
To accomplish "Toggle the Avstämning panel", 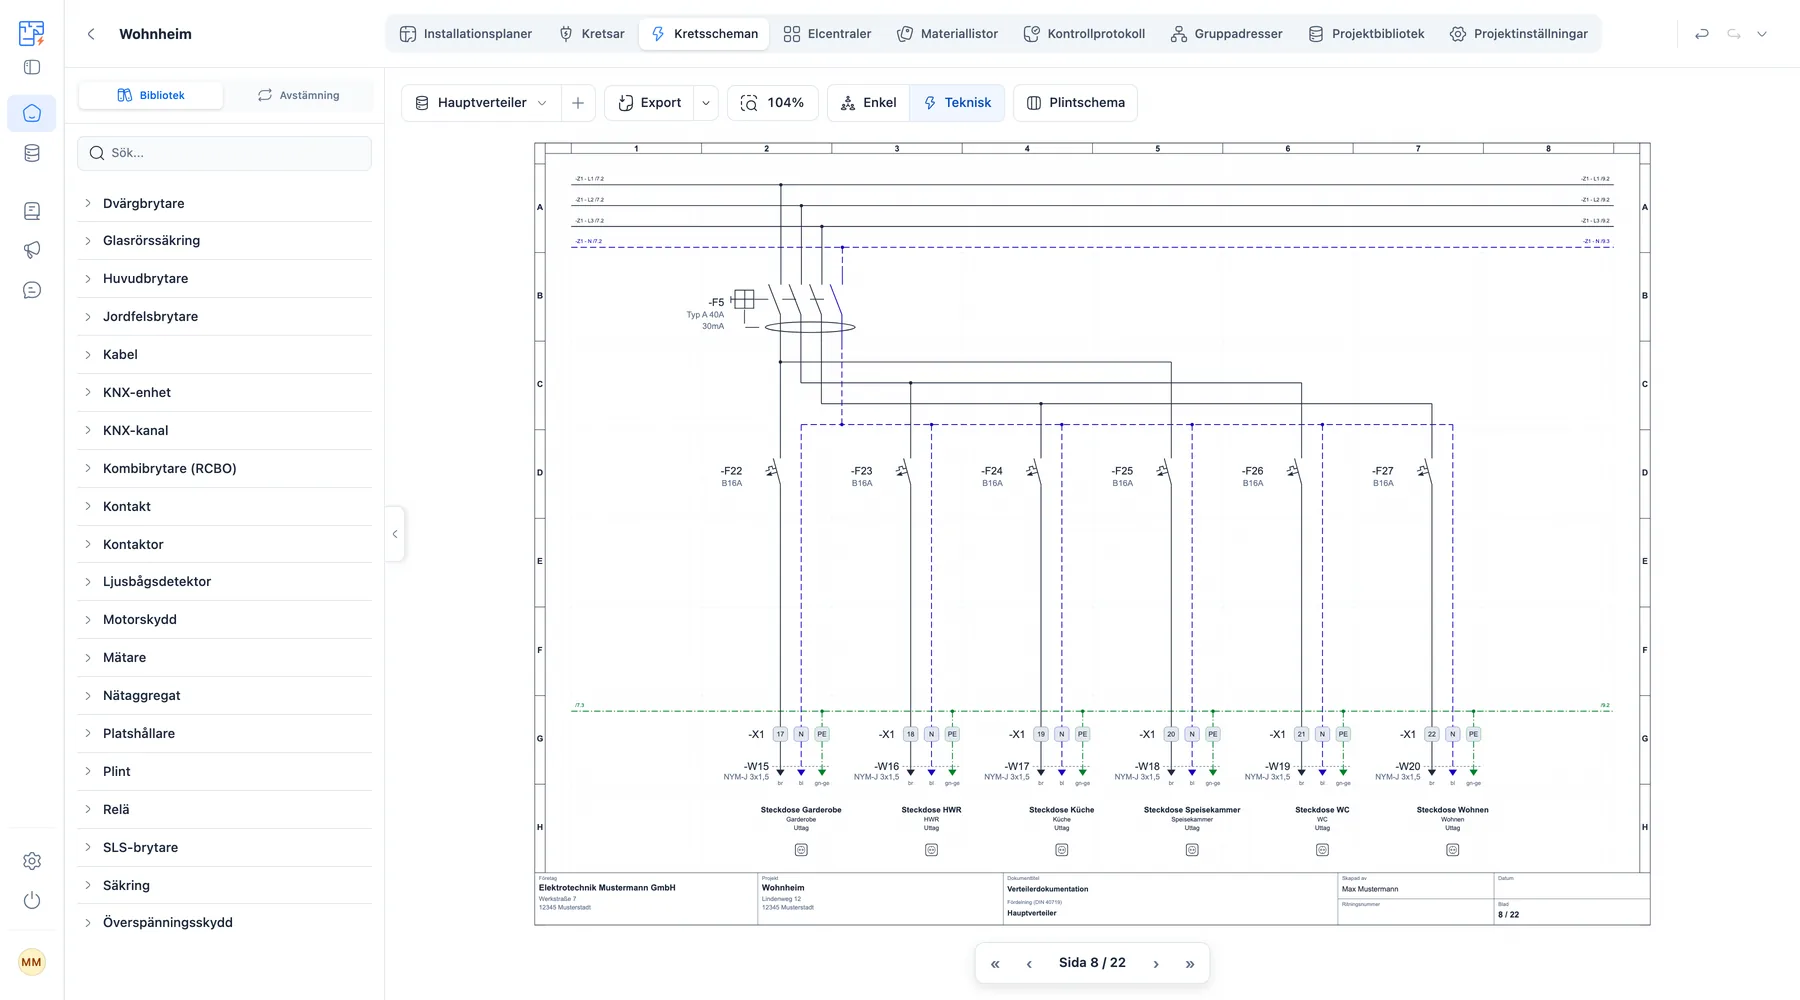I will [x=298, y=95].
